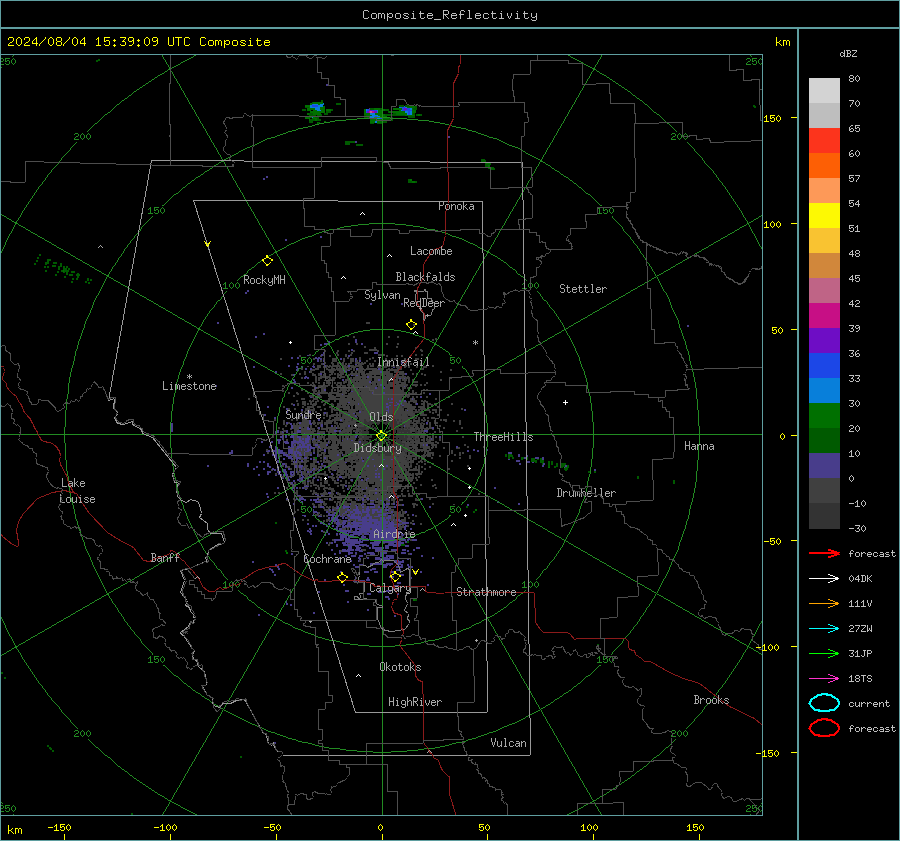Select the yellow radar-site diamond above Didsbury
The image size is (900, 841).
coord(381,436)
